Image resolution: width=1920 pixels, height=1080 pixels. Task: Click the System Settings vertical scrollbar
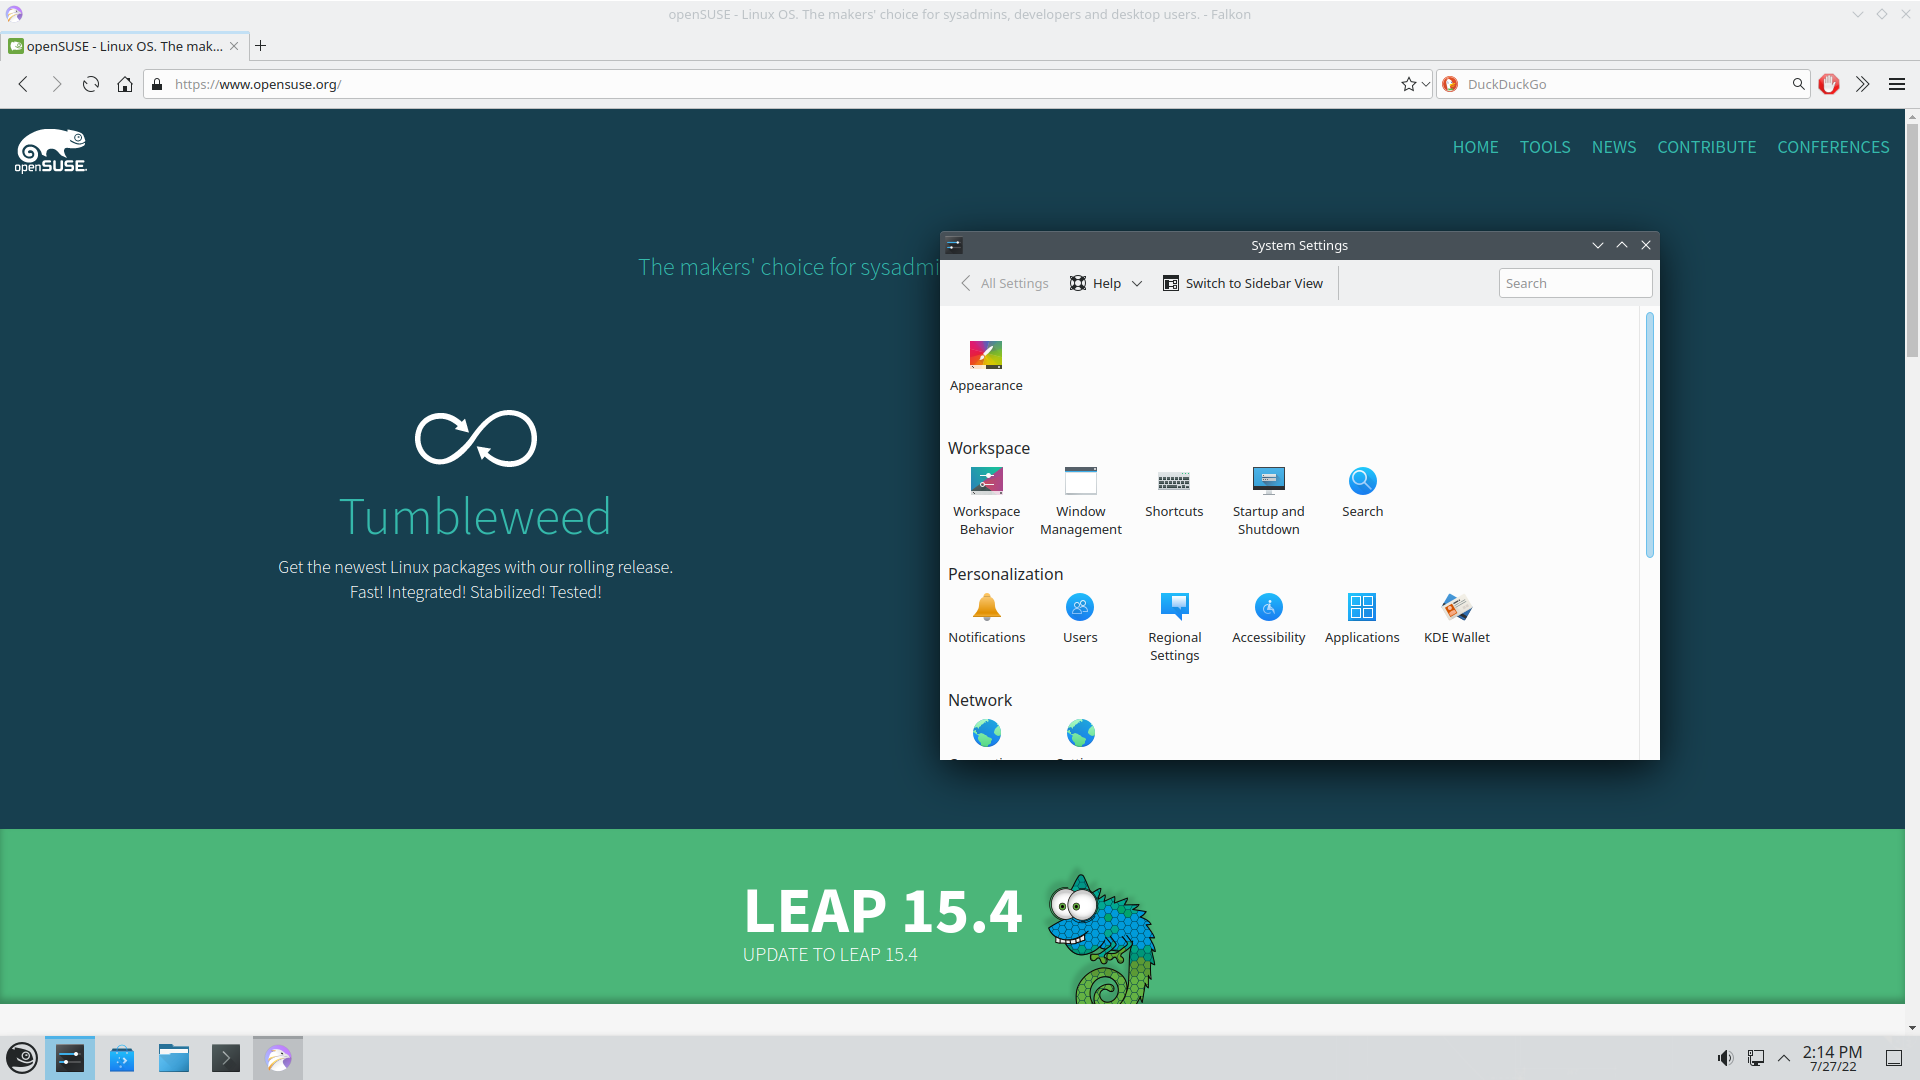1649,435
